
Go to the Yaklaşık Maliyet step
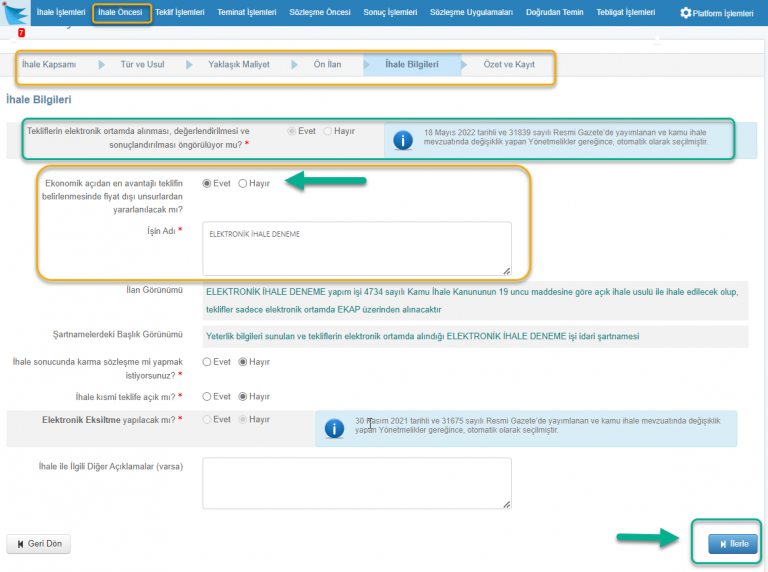coord(238,65)
